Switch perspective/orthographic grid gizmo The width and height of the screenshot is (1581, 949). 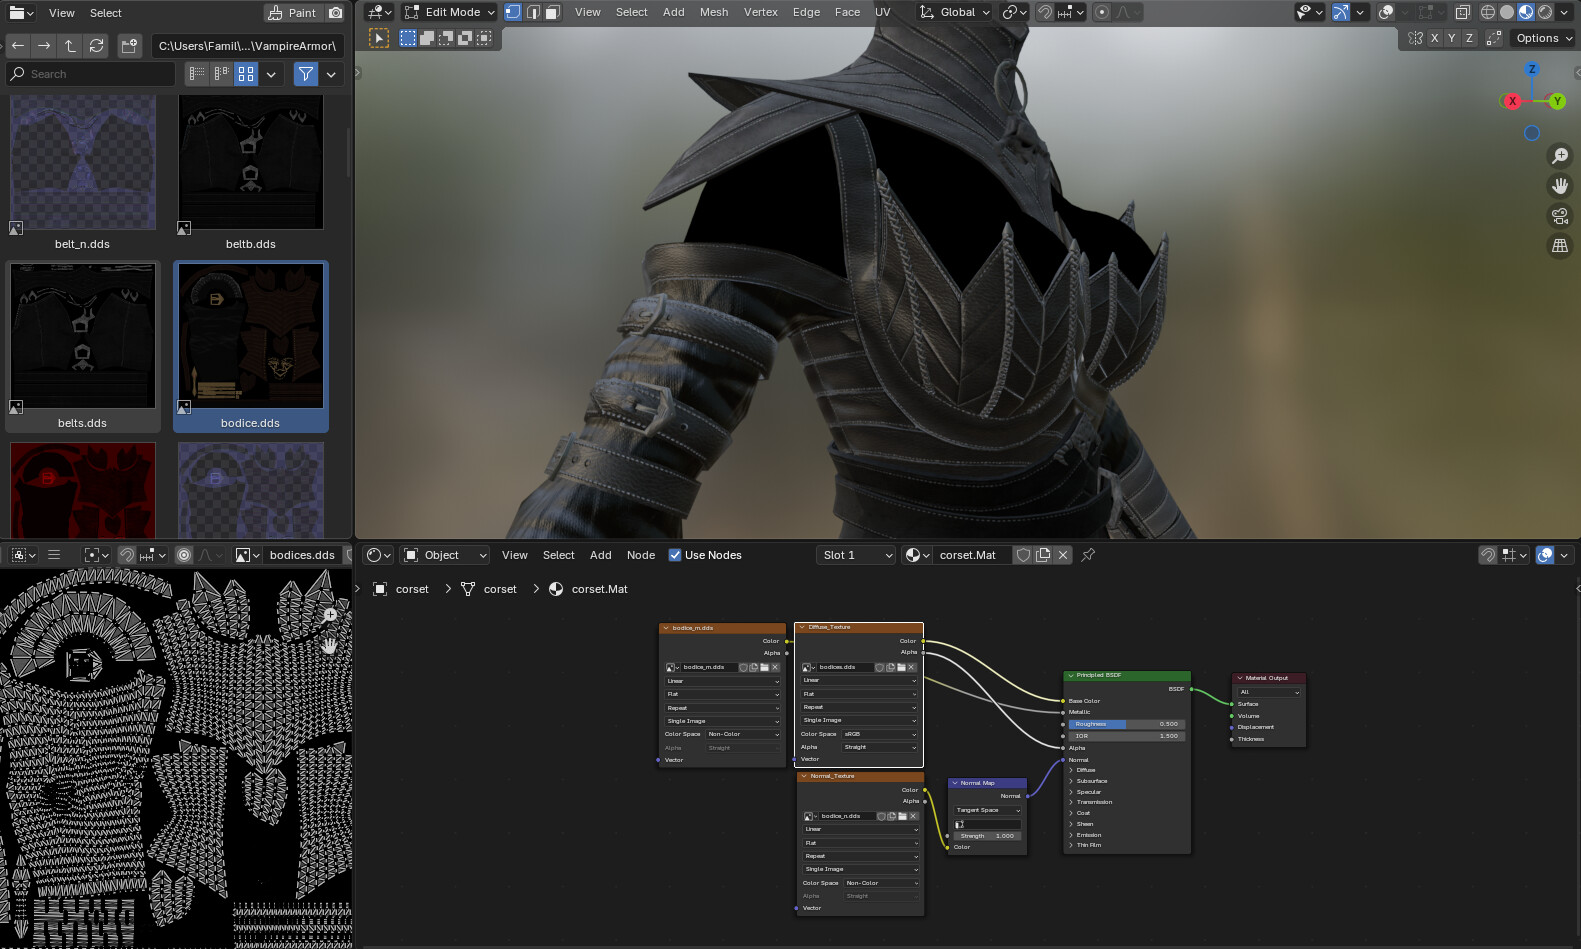1559,246
